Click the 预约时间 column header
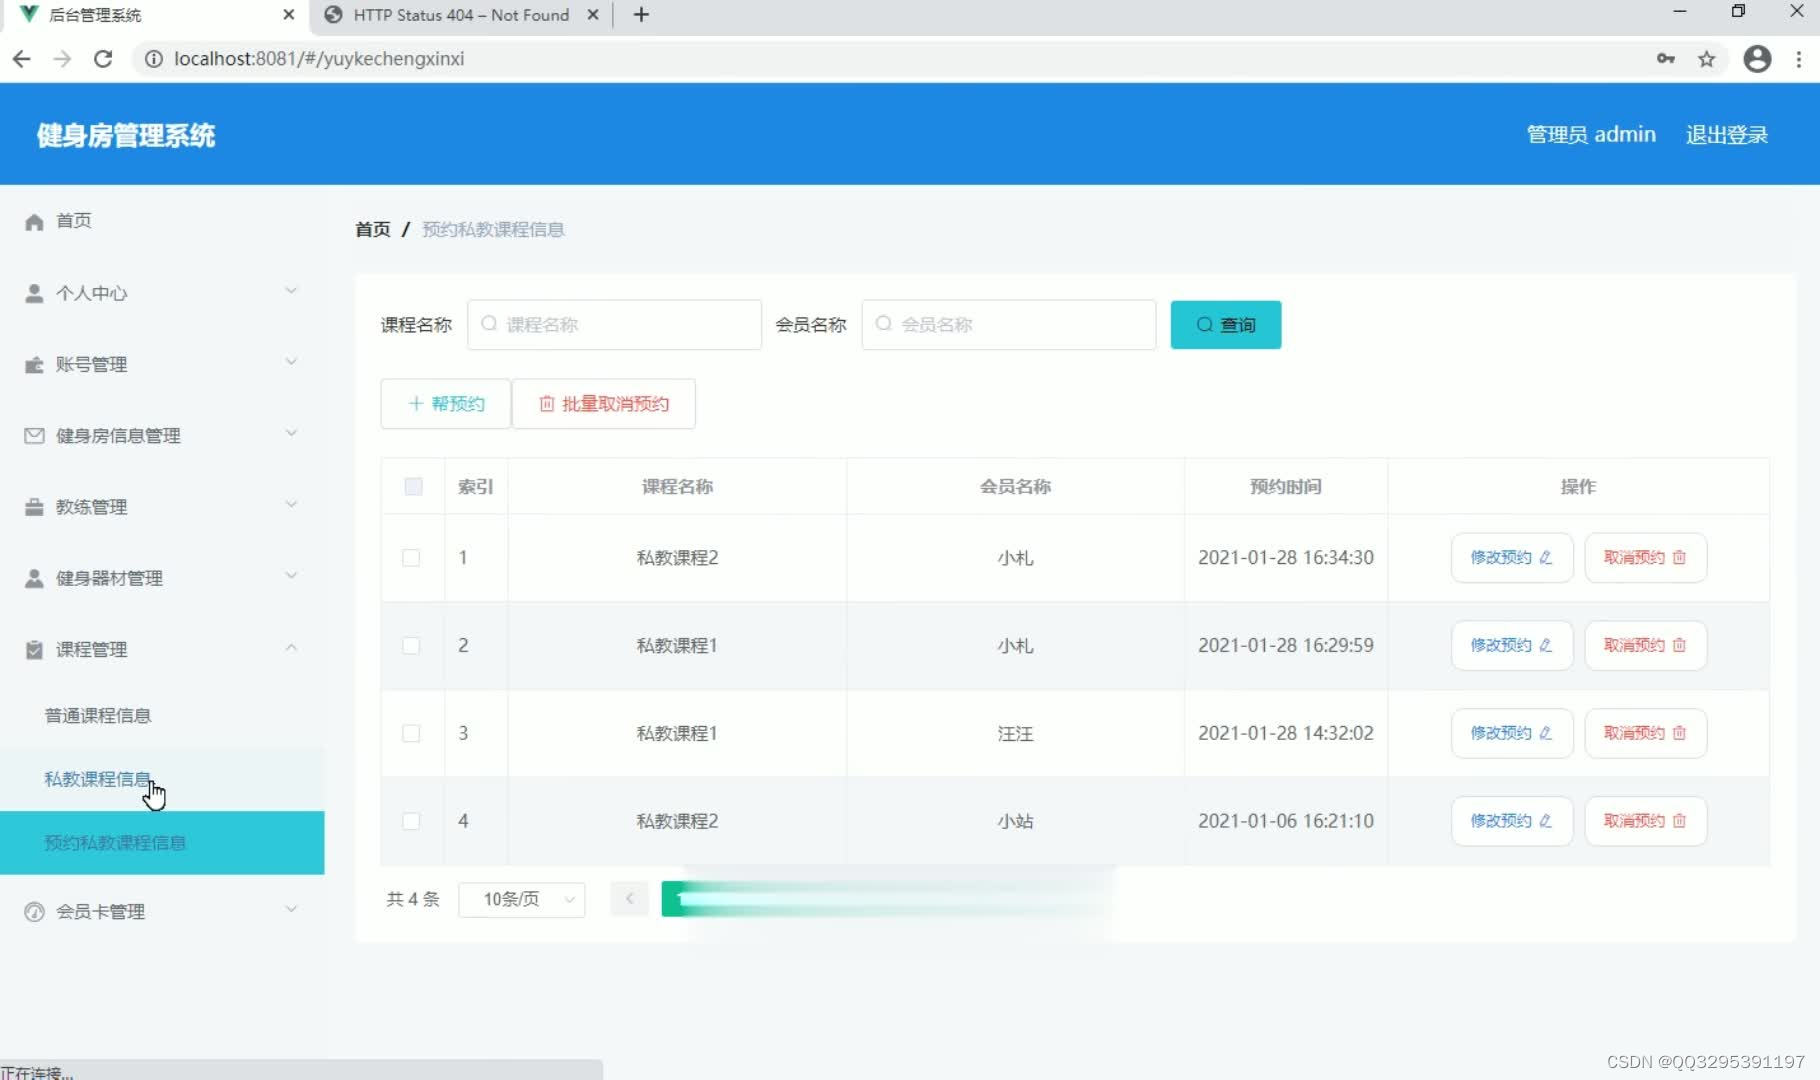The width and height of the screenshot is (1820, 1080). tap(1285, 487)
